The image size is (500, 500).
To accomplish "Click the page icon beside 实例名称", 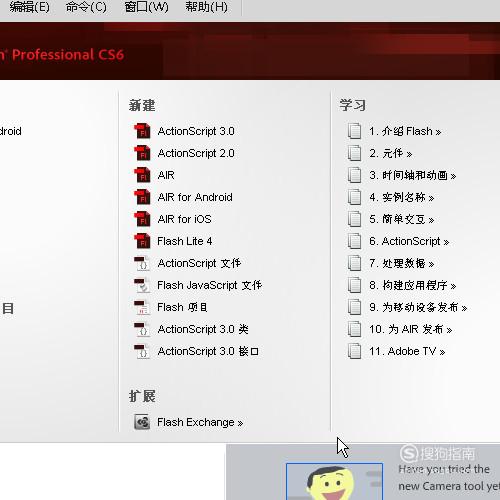I will coord(354,197).
